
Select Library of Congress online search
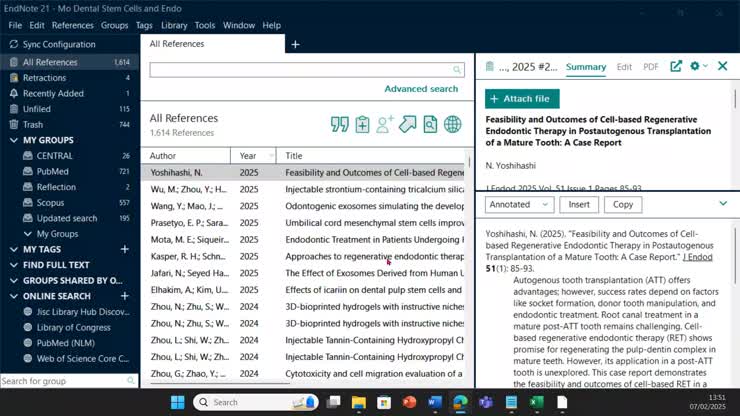coord(70,327)
